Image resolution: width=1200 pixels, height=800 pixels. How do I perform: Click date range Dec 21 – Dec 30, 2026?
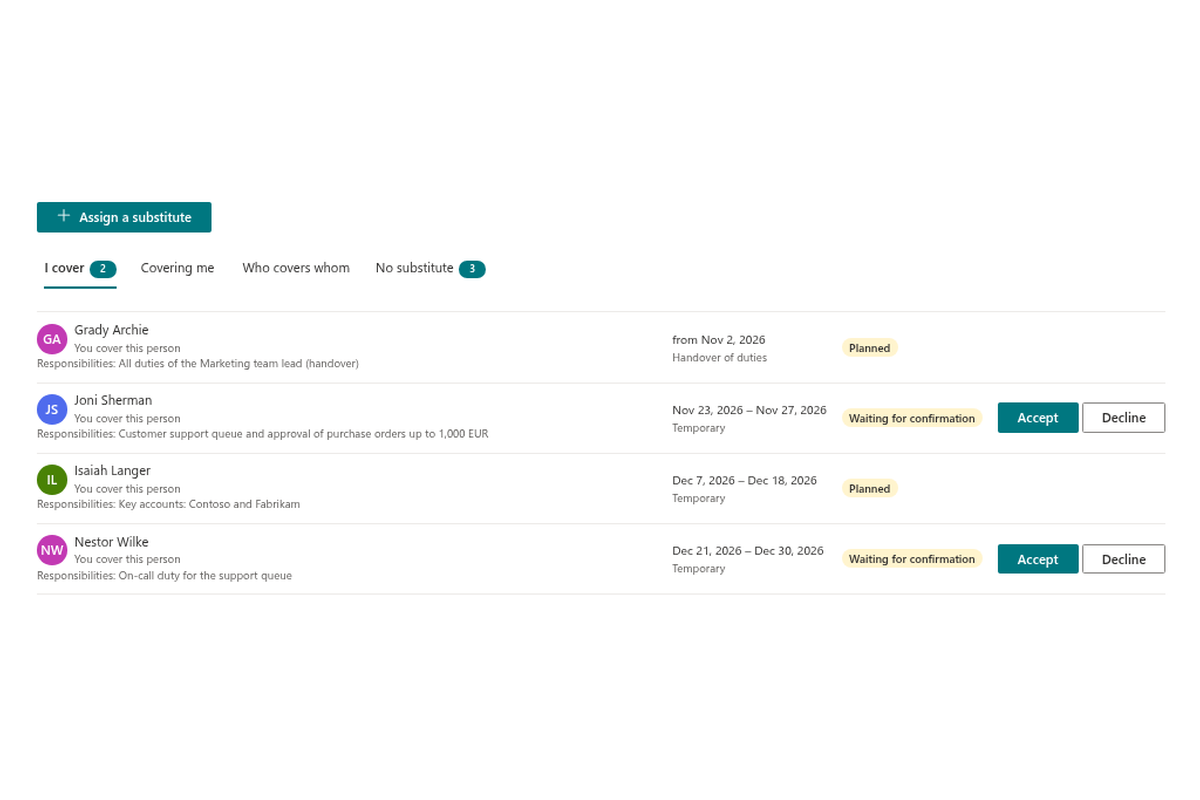tap(748, 551)
